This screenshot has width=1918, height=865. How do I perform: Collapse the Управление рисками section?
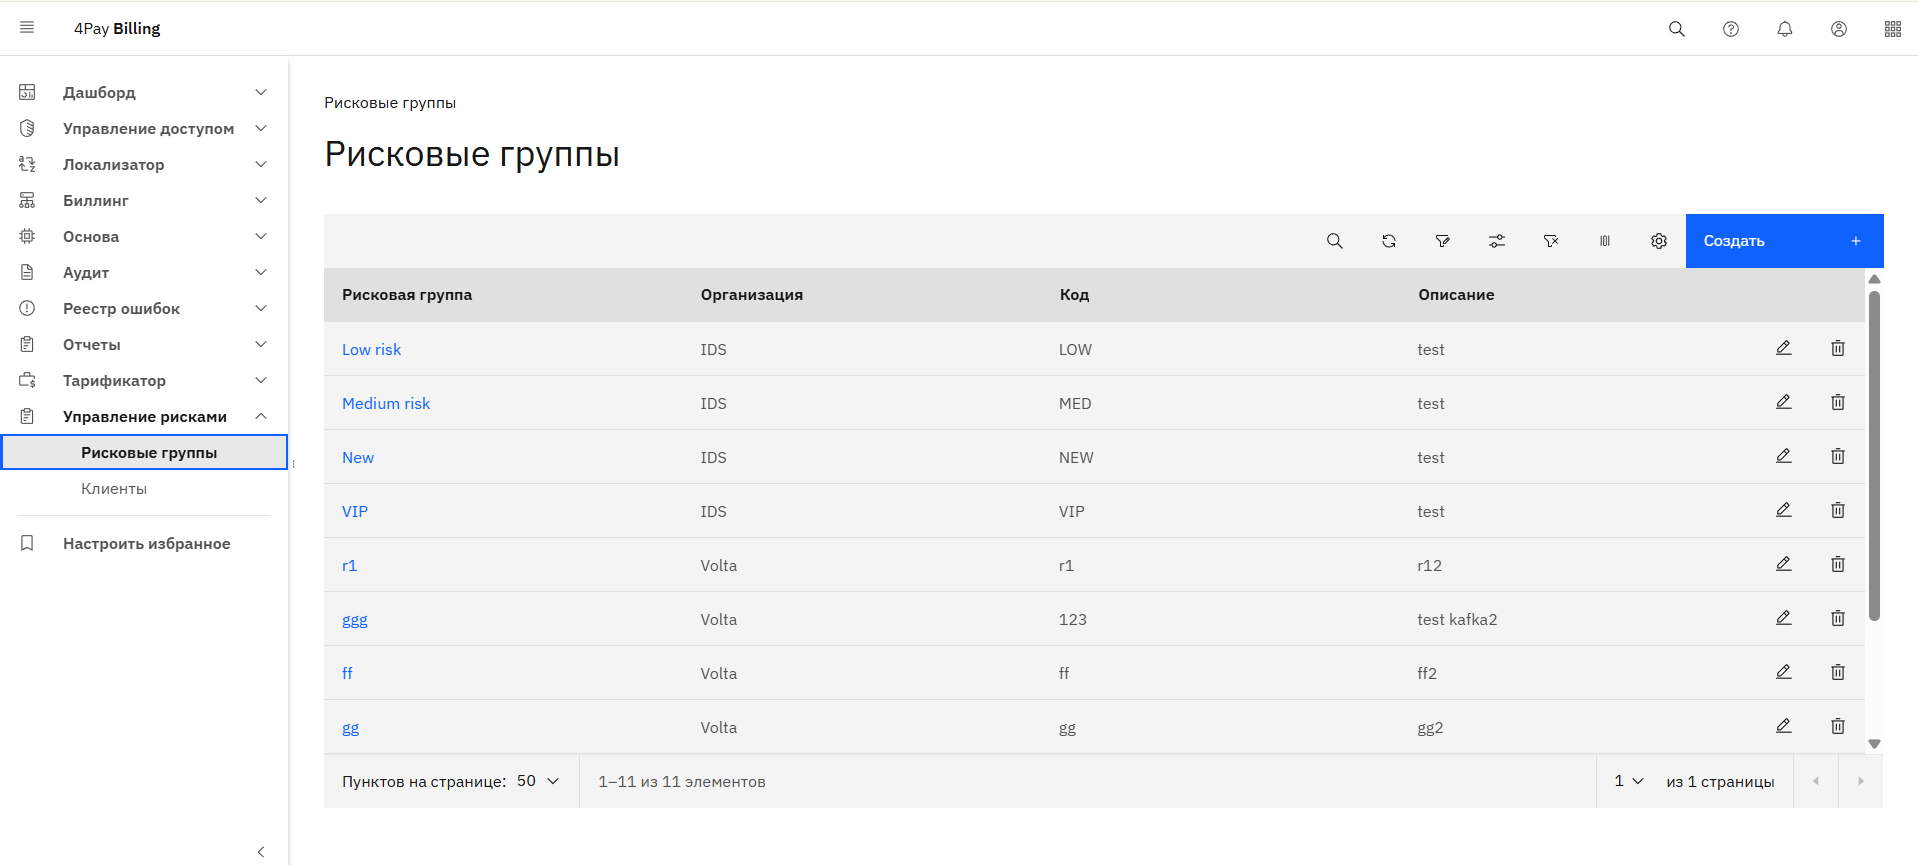261,416
